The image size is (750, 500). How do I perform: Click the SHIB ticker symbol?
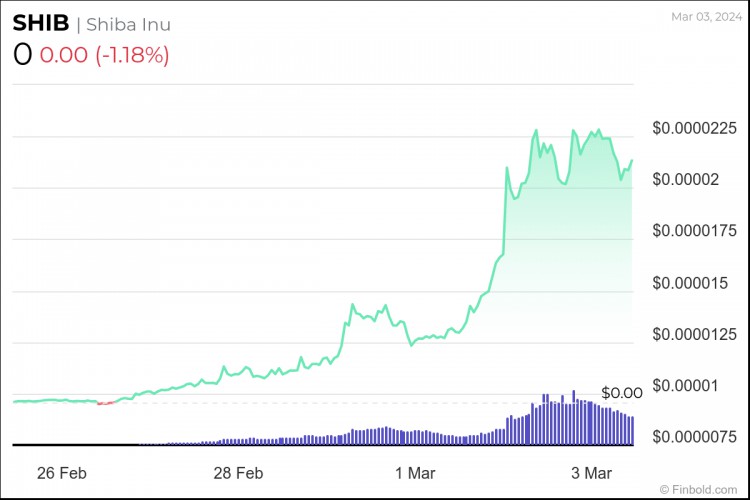(41, 23)
